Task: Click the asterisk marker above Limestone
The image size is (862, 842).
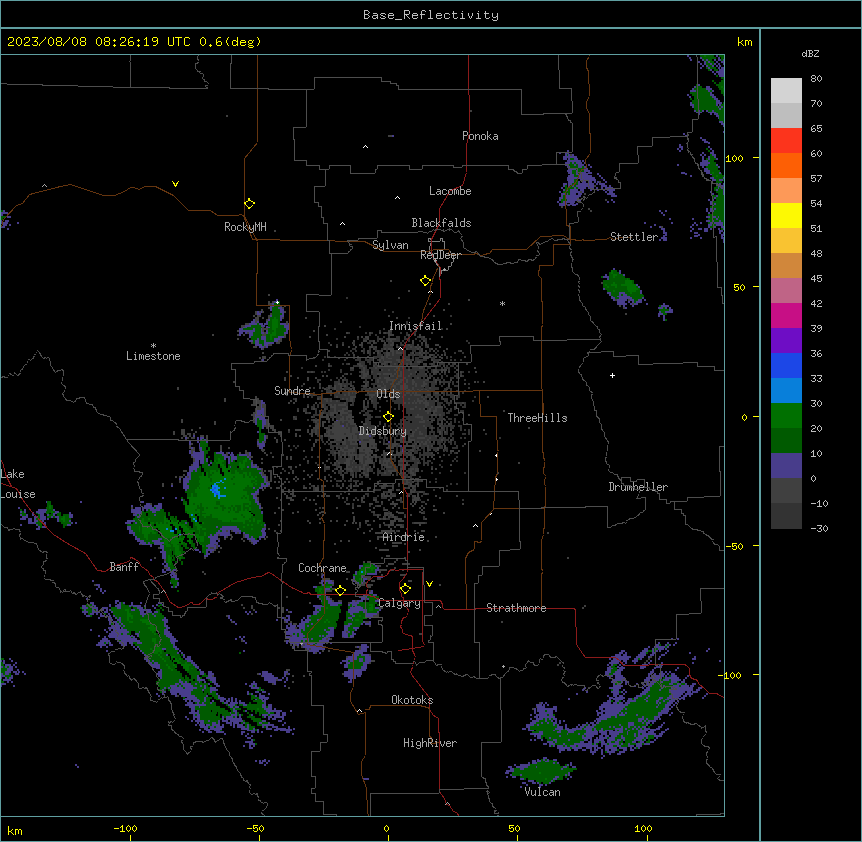Action: click(x=153, y=346)
